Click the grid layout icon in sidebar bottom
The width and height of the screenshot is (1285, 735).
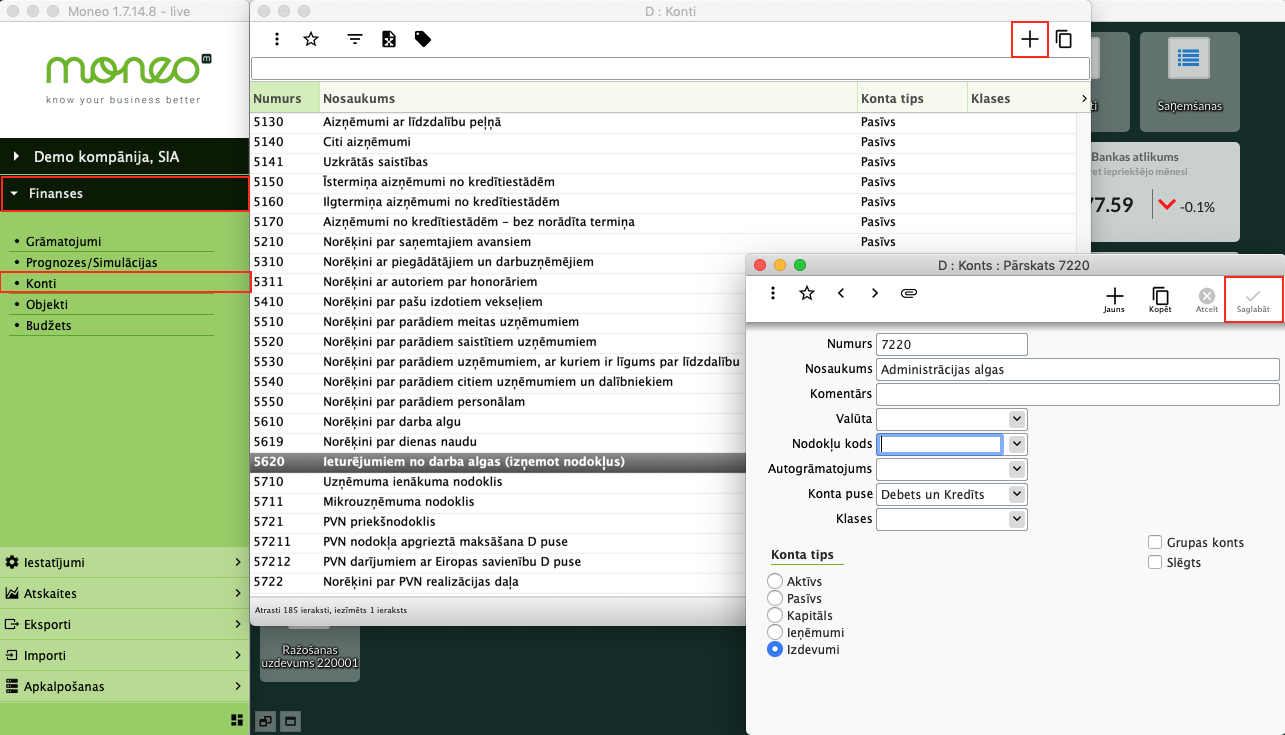coord(237,719)
